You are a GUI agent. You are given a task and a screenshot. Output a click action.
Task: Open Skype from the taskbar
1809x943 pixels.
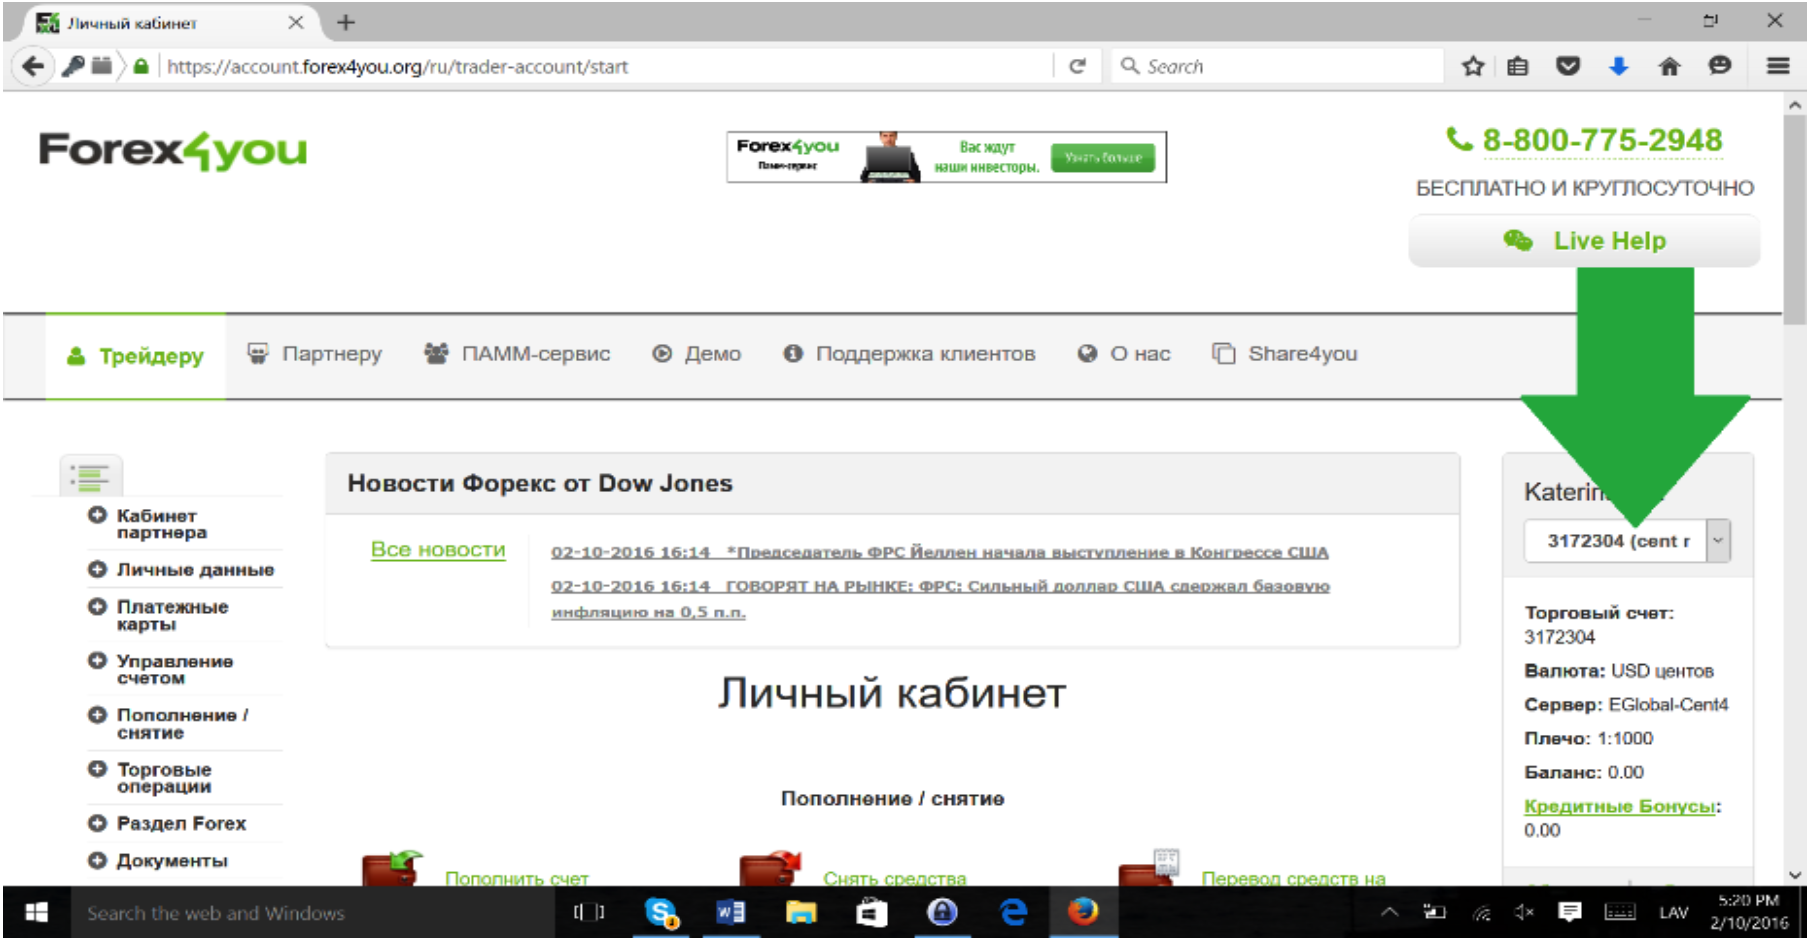click(x=661, y=912)
